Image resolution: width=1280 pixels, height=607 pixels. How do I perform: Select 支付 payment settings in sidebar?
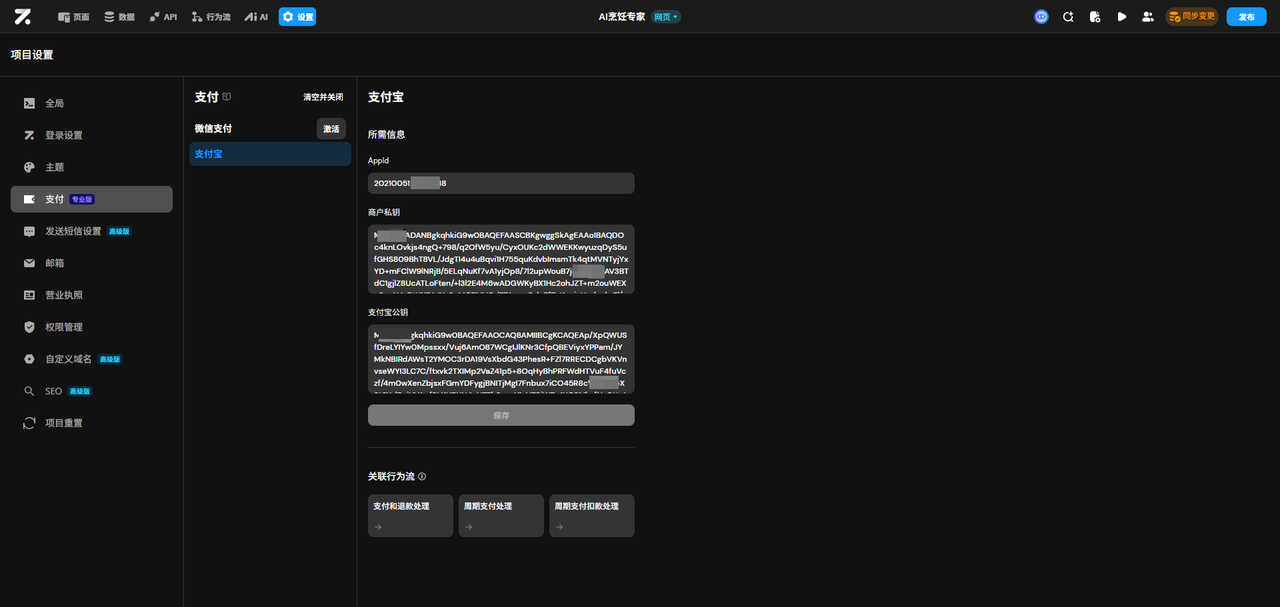coord(91,199)
